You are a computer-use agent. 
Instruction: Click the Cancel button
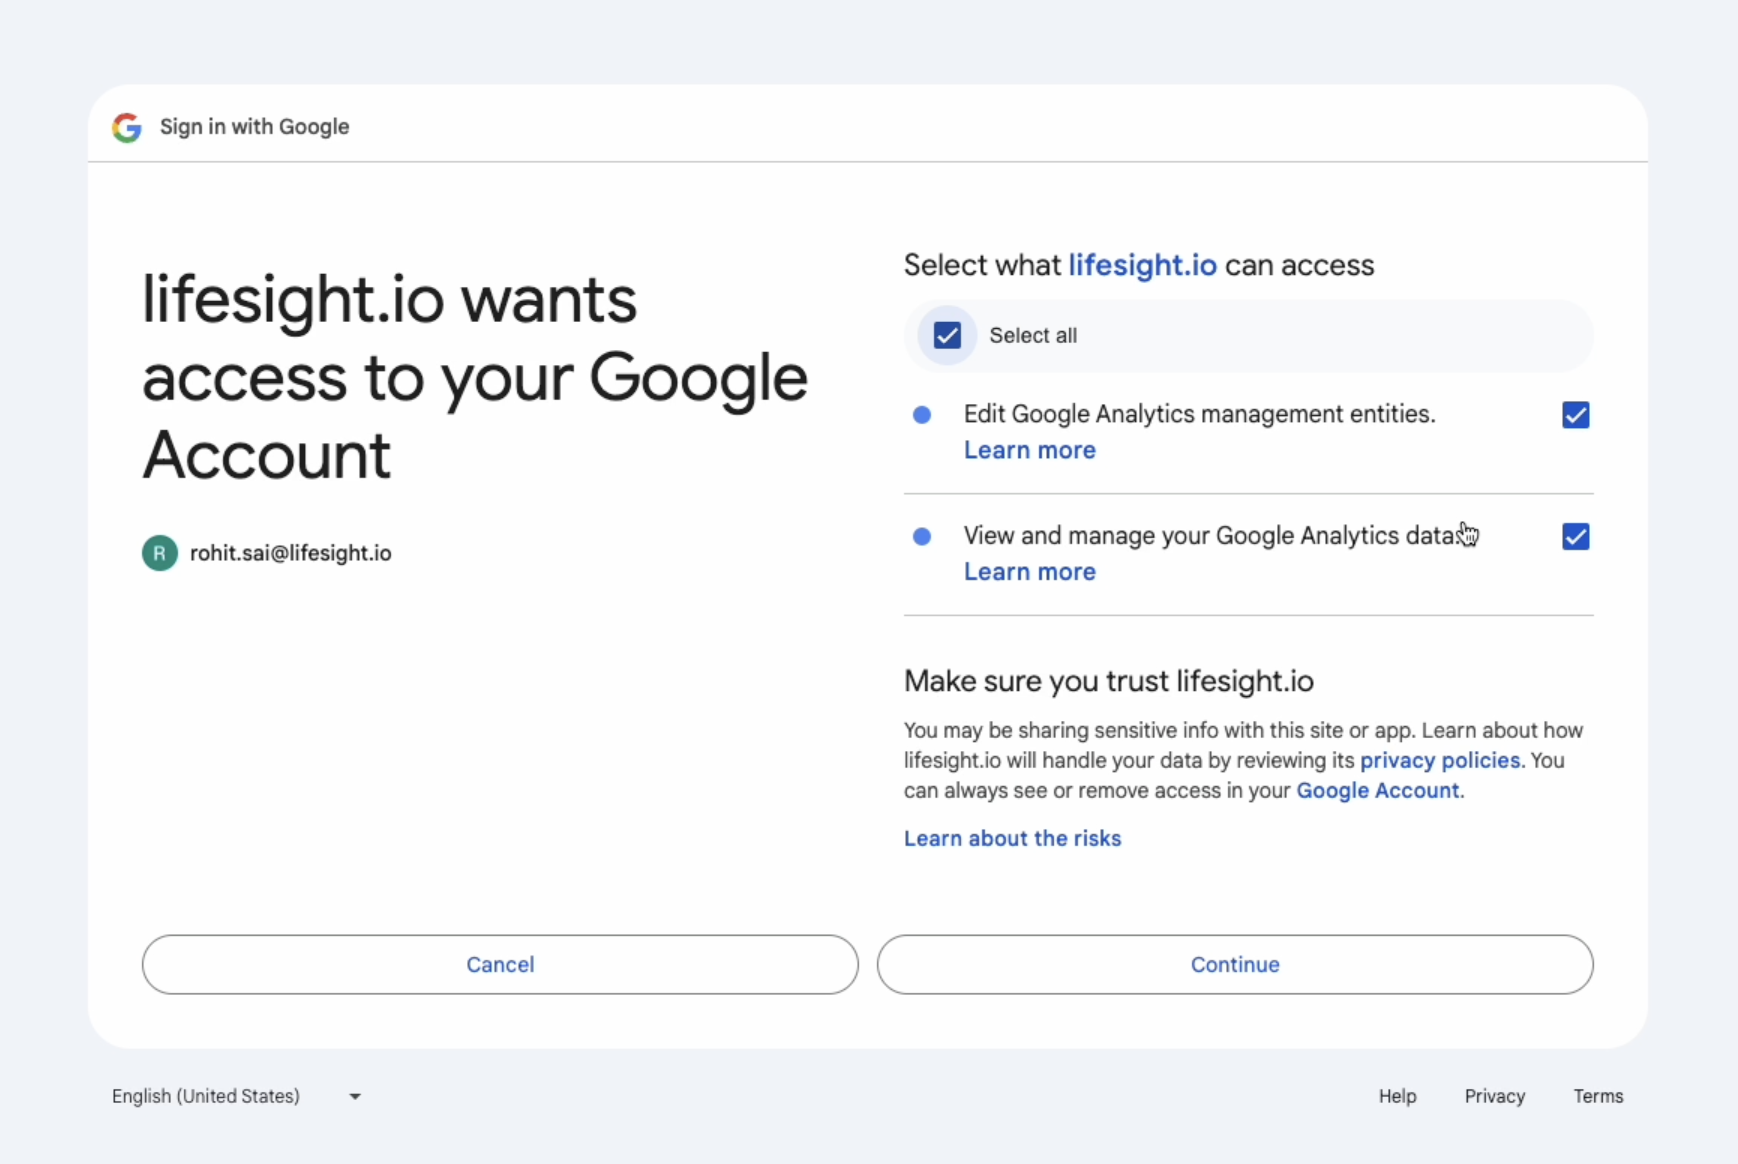[500, 964]
